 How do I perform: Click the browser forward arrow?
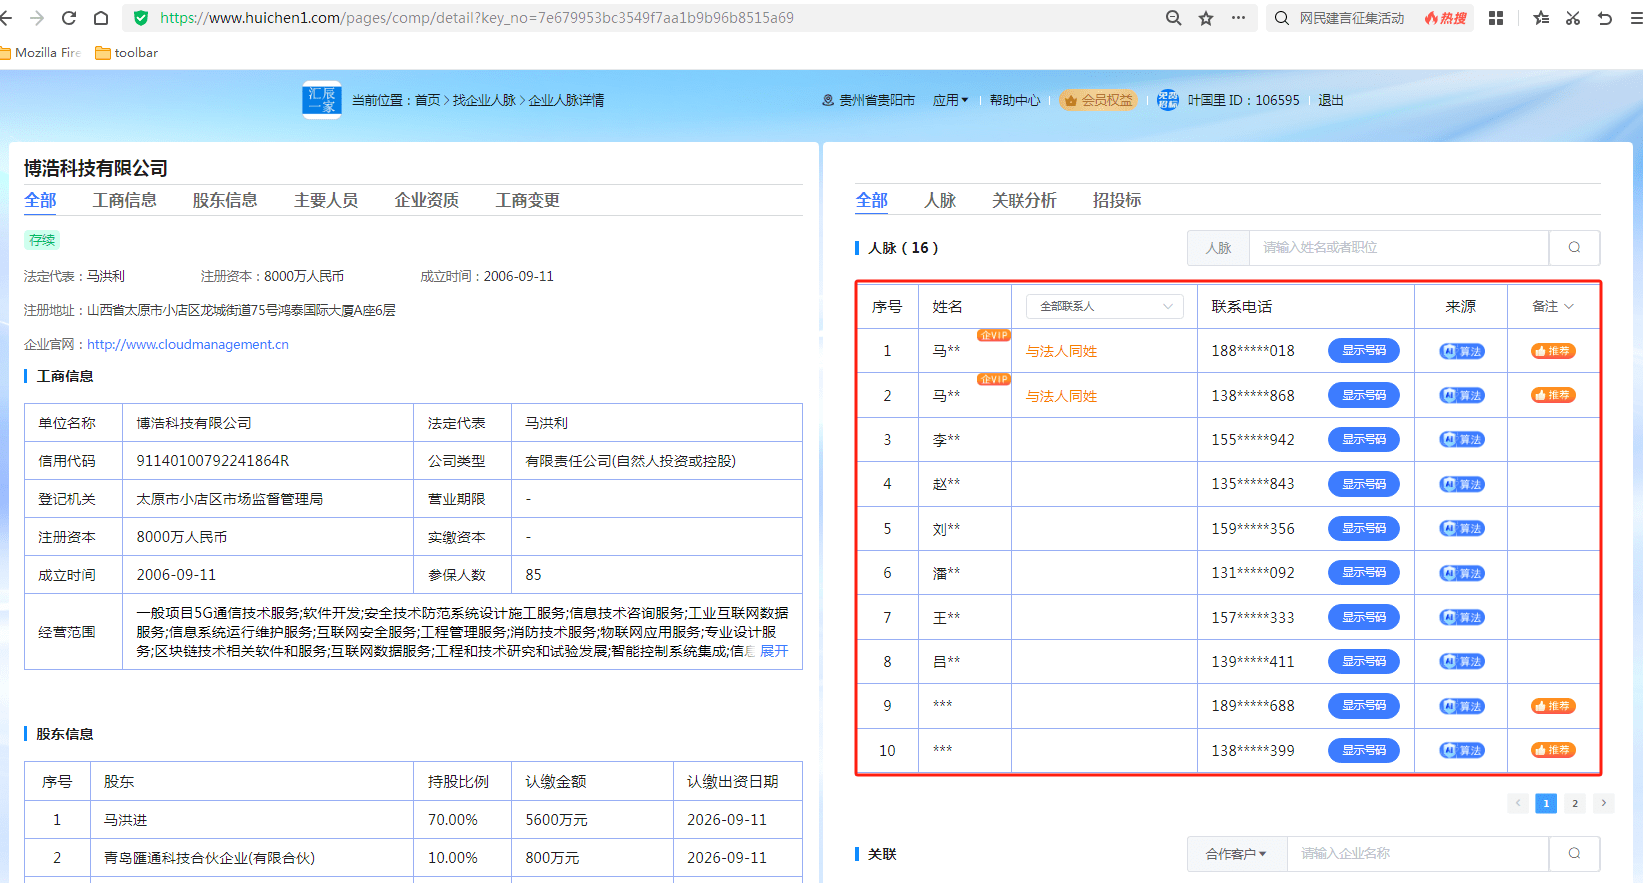point(37,18)
